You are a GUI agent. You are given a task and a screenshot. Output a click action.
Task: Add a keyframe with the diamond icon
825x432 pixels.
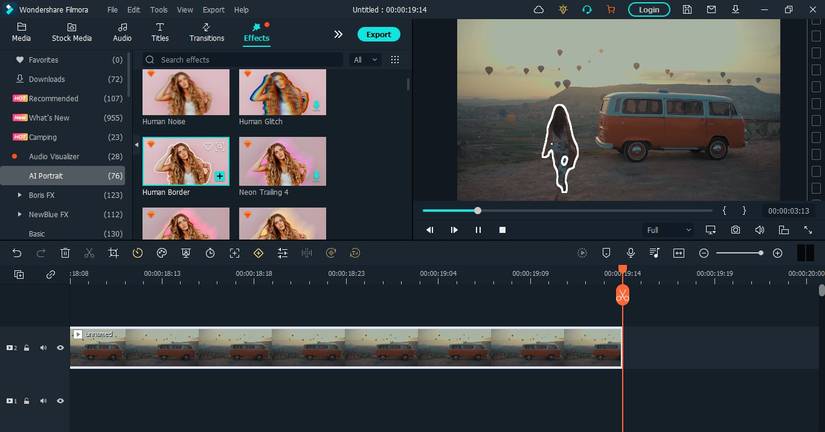(x=258, y=253)
